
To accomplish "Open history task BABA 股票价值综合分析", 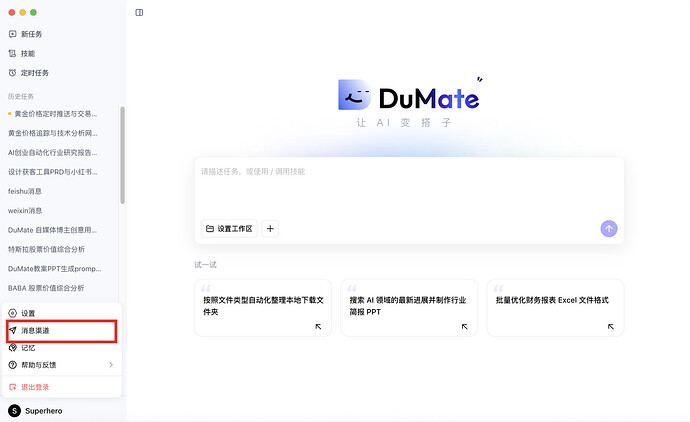I will click(46, 288).
